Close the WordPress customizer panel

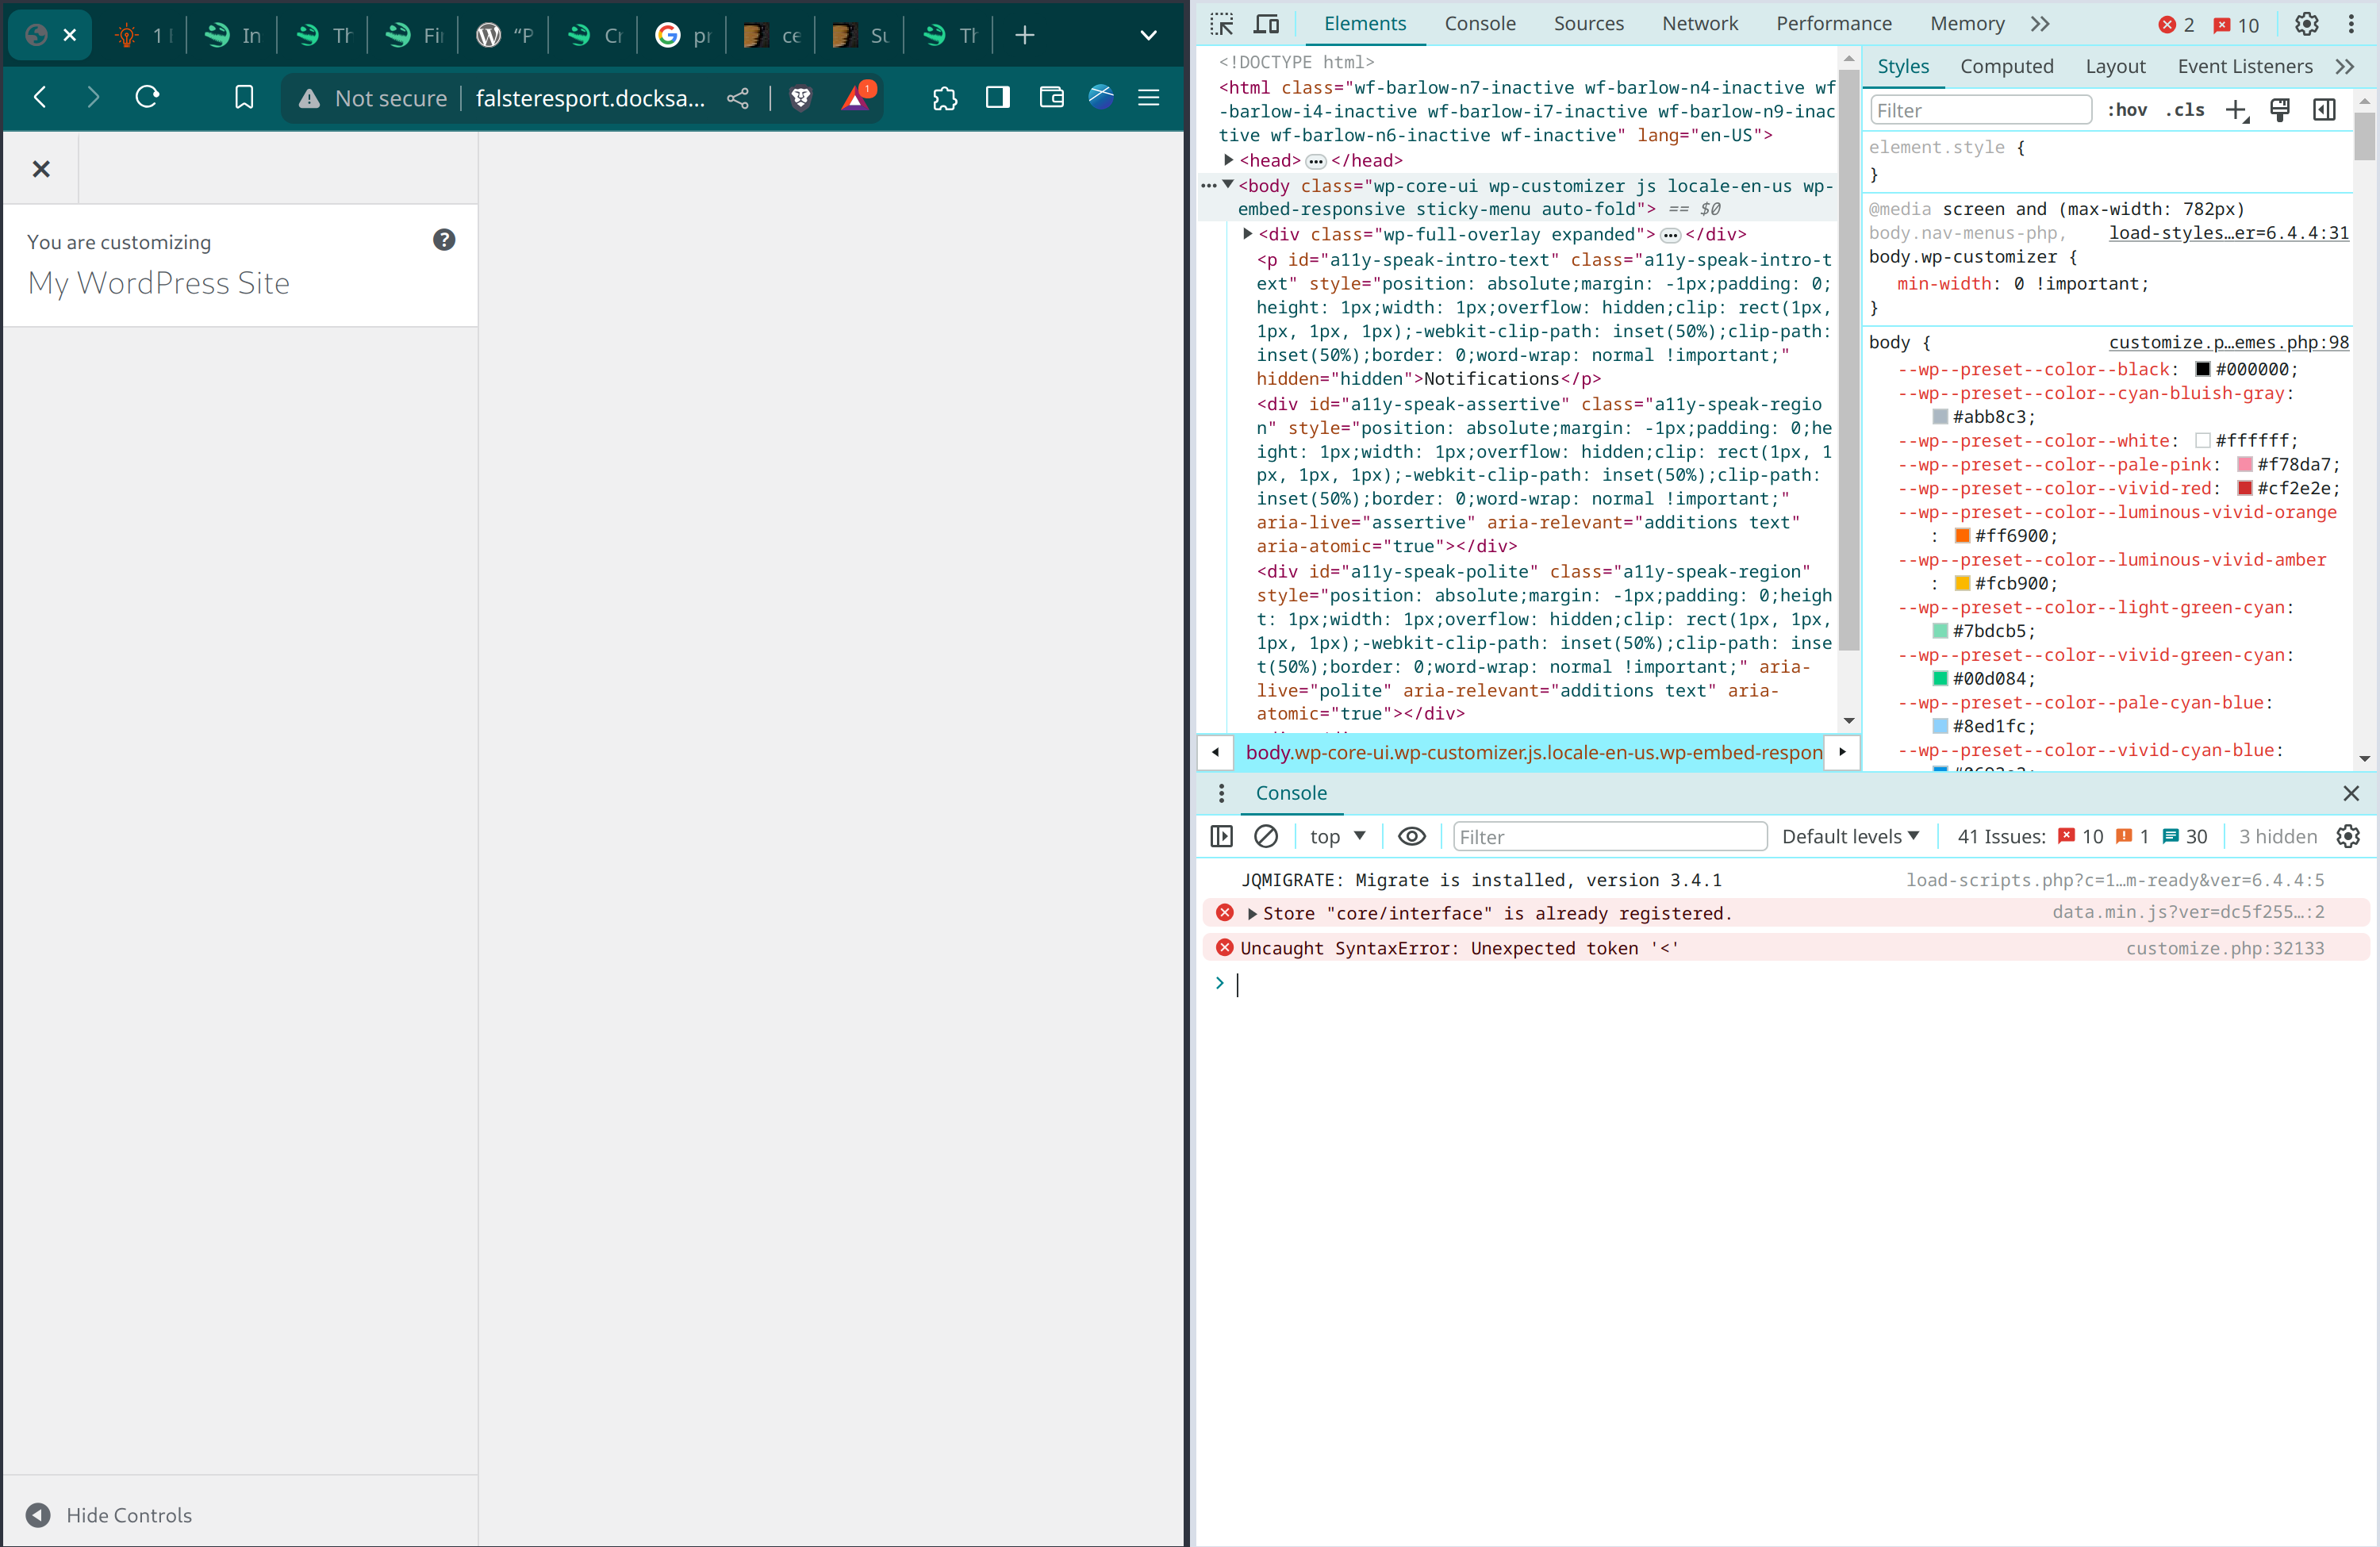coord(41,169)
